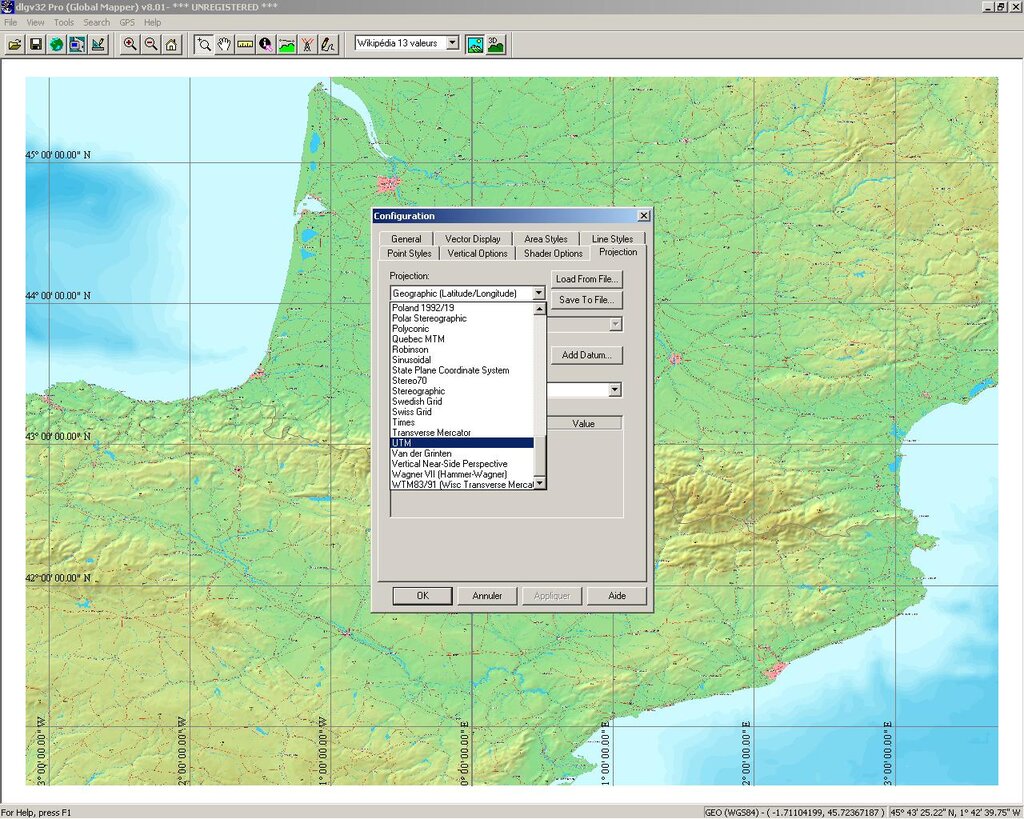
Task: Click the Open Data File folder icon
Action: coord(15,44)
